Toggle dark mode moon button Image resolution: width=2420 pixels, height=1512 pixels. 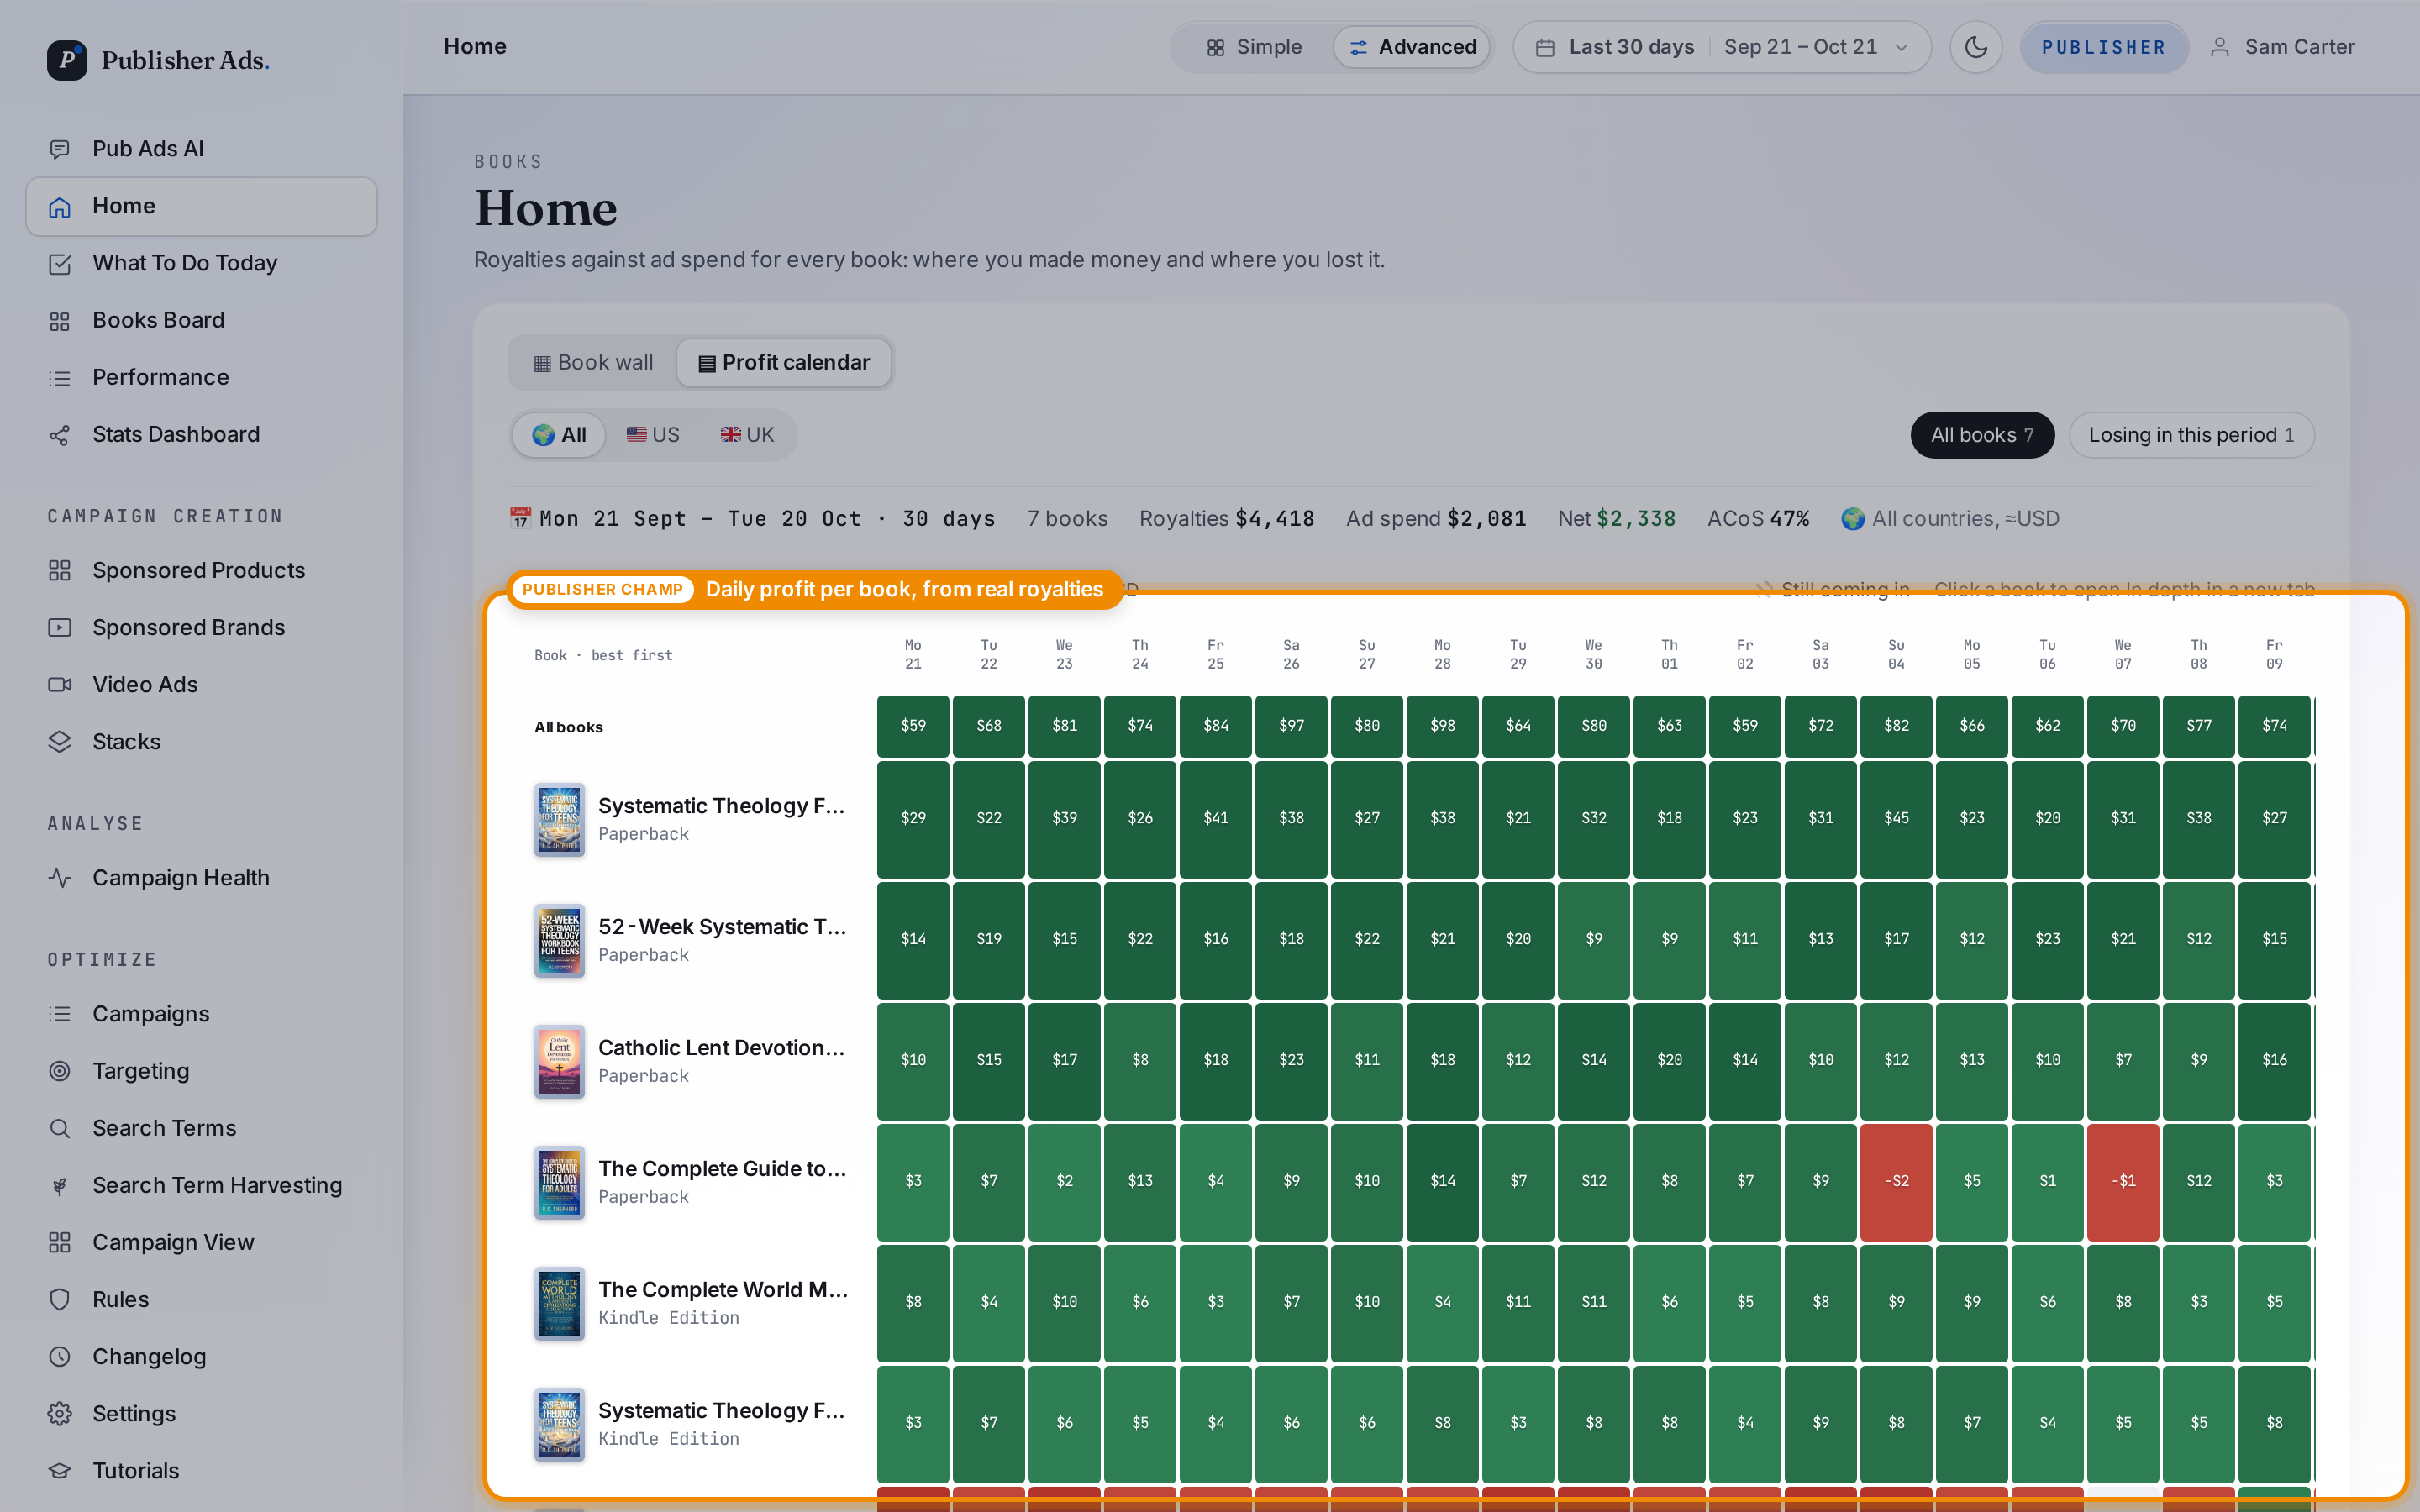[1975, 47]
